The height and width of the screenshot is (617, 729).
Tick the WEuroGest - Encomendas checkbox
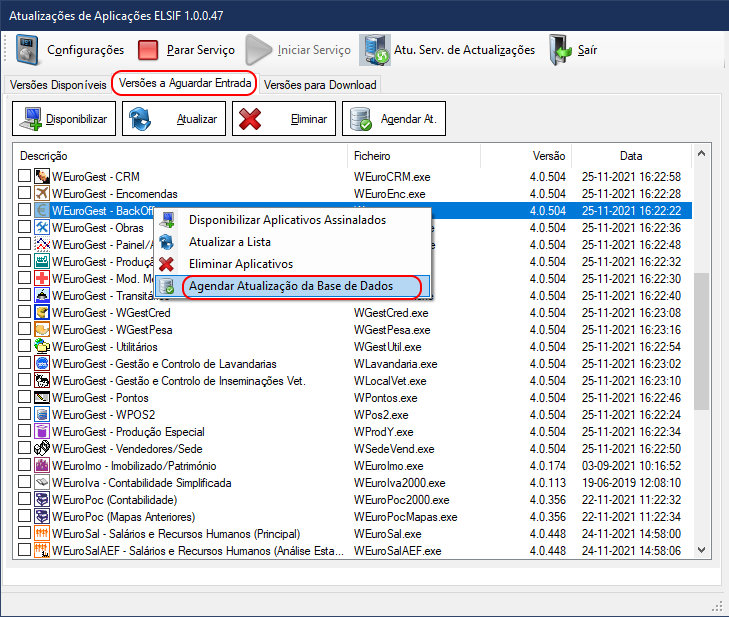25,193
